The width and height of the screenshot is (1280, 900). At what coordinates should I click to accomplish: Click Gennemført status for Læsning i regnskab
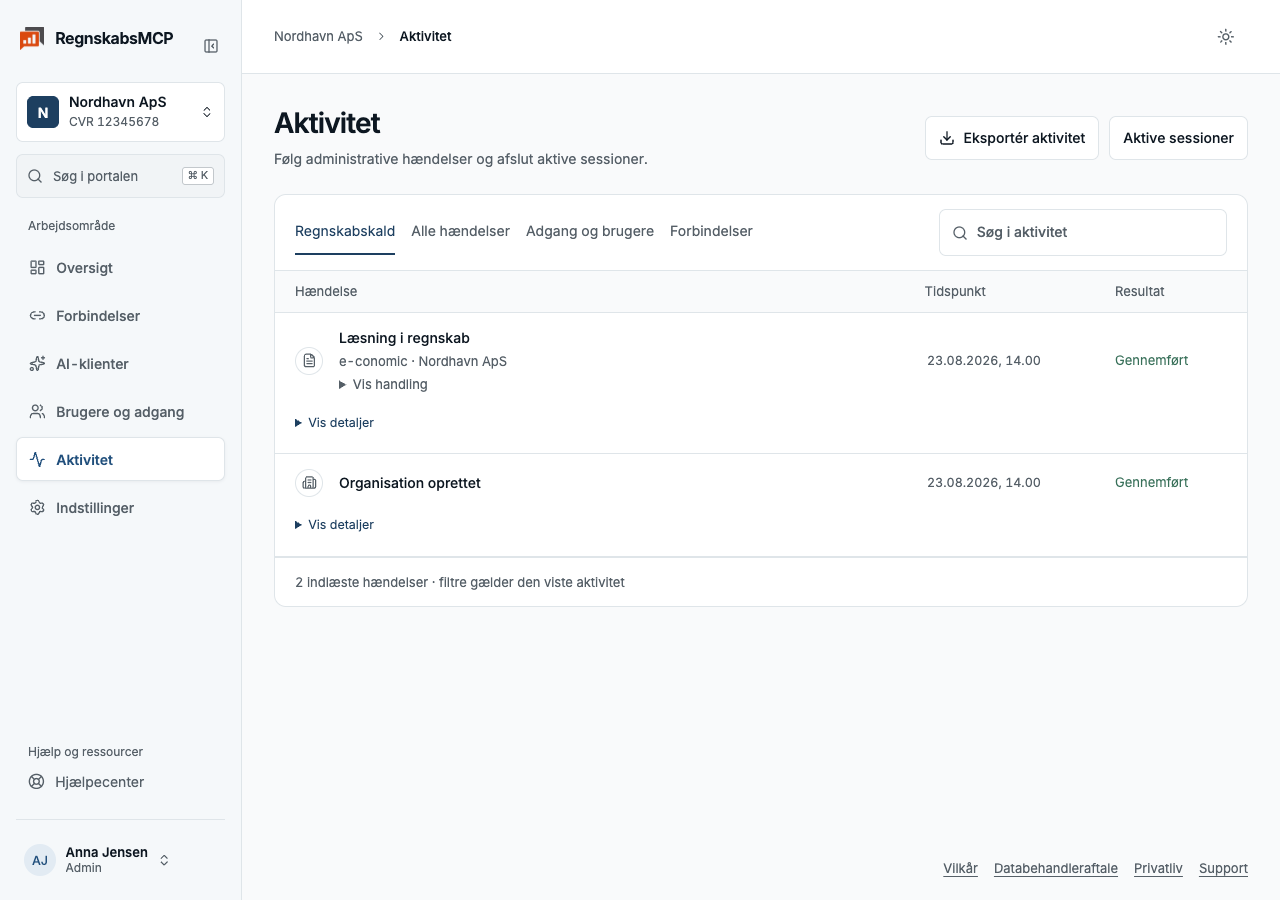[1152, 360]
